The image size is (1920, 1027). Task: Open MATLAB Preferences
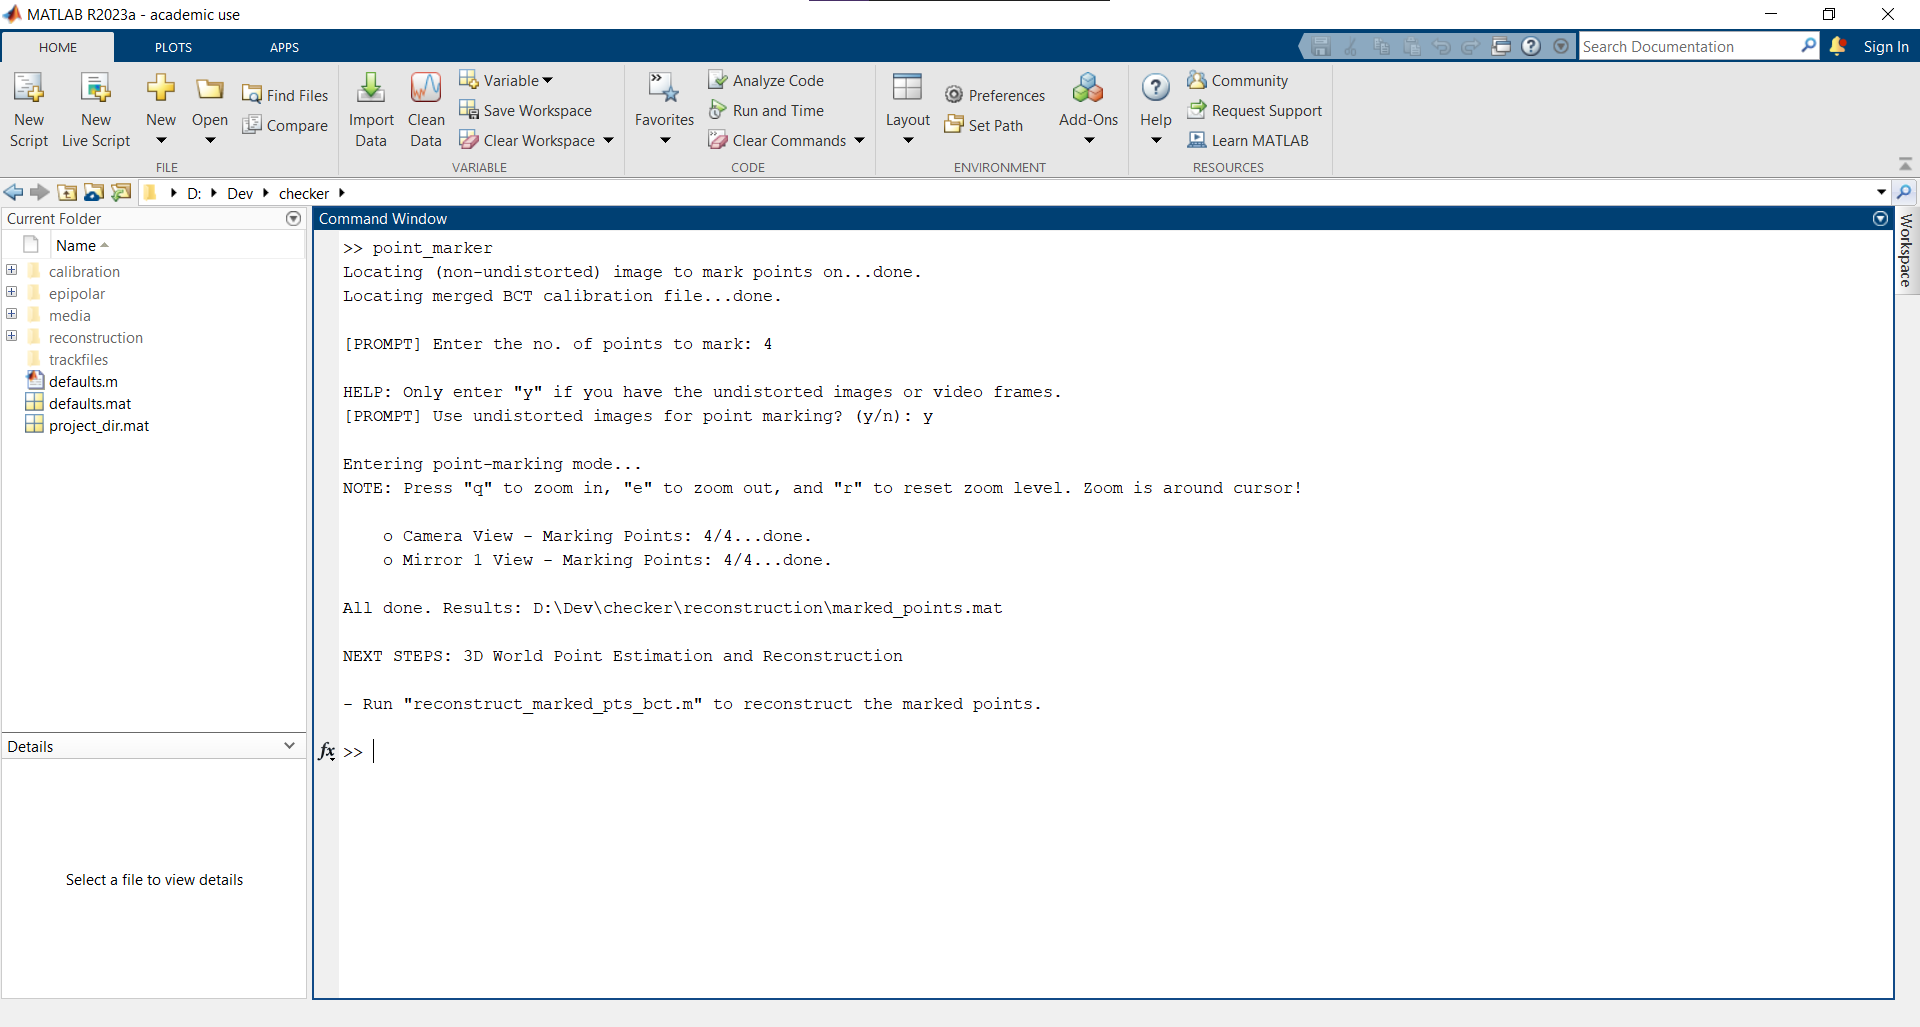click(x=995, y=94)
